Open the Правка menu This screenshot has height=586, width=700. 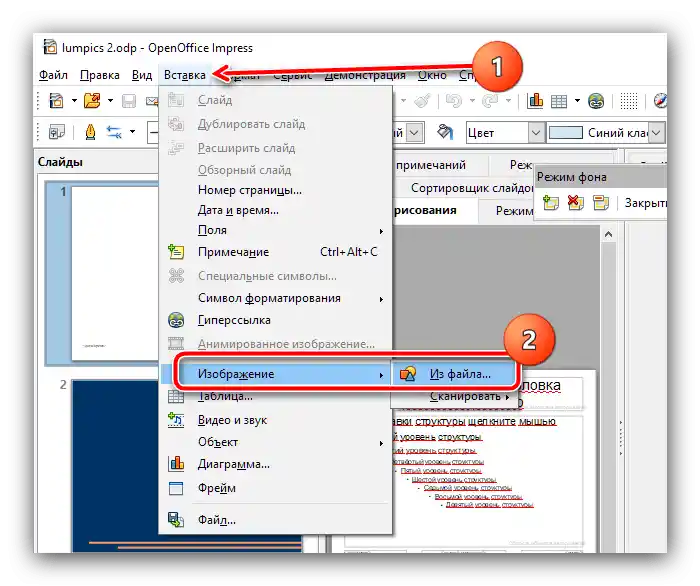coord(100,75)
